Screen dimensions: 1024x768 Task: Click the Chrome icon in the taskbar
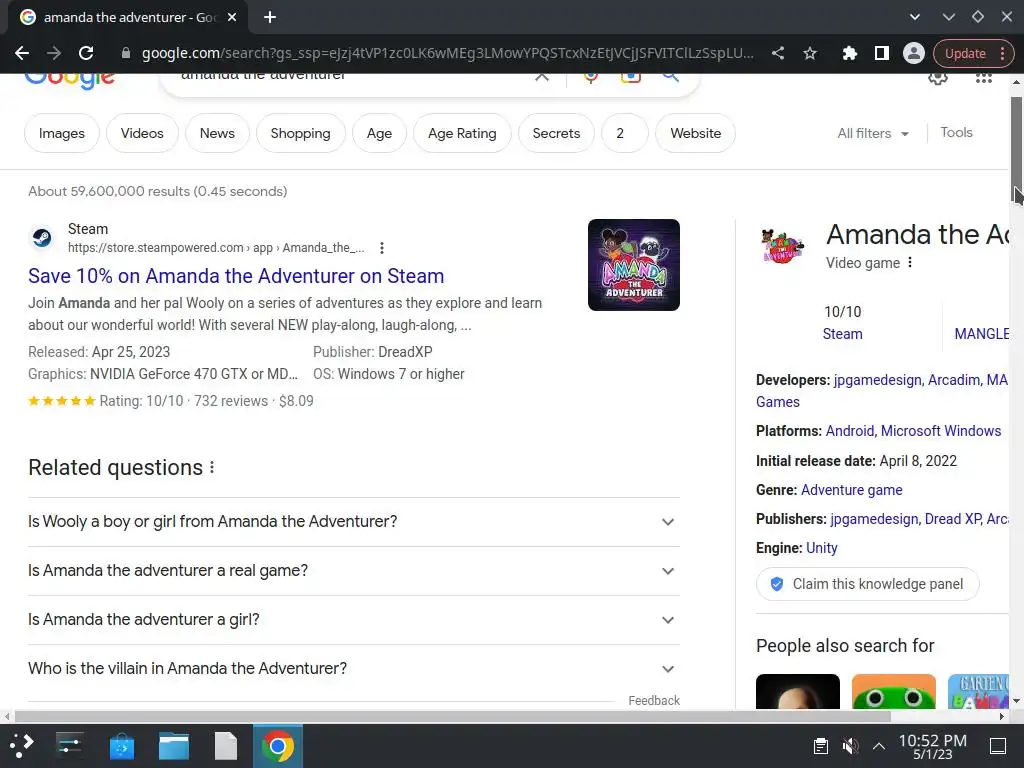point(278,746)
